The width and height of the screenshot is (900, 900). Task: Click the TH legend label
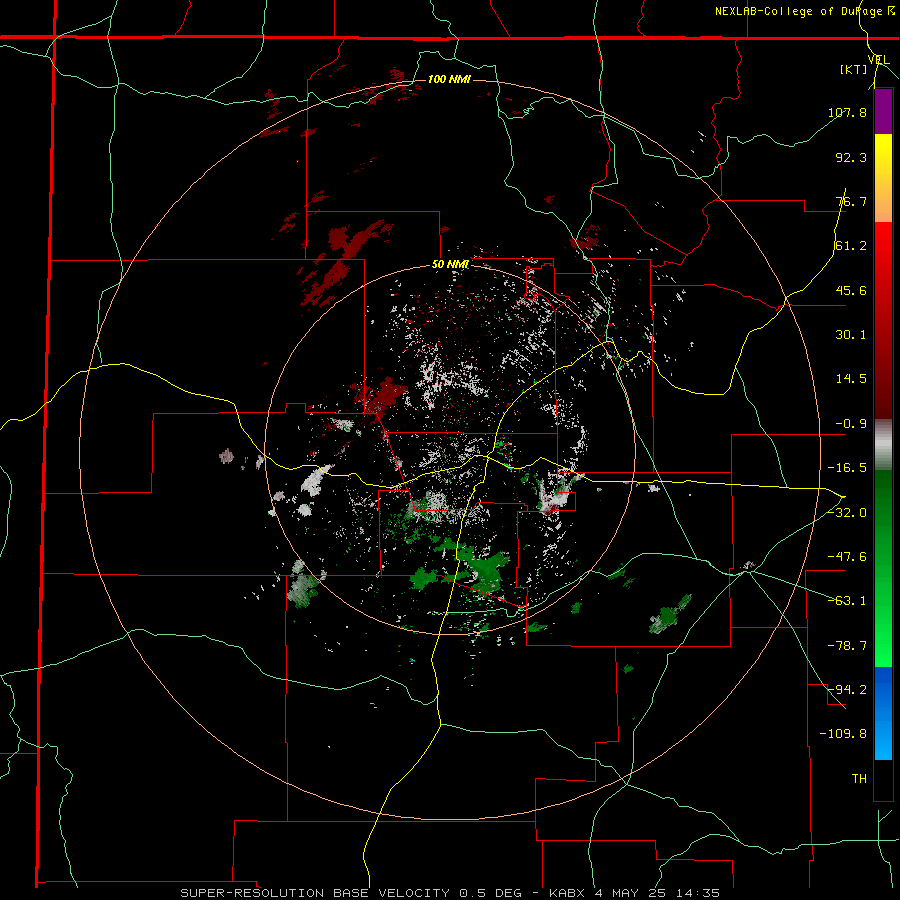pos(859,779)
